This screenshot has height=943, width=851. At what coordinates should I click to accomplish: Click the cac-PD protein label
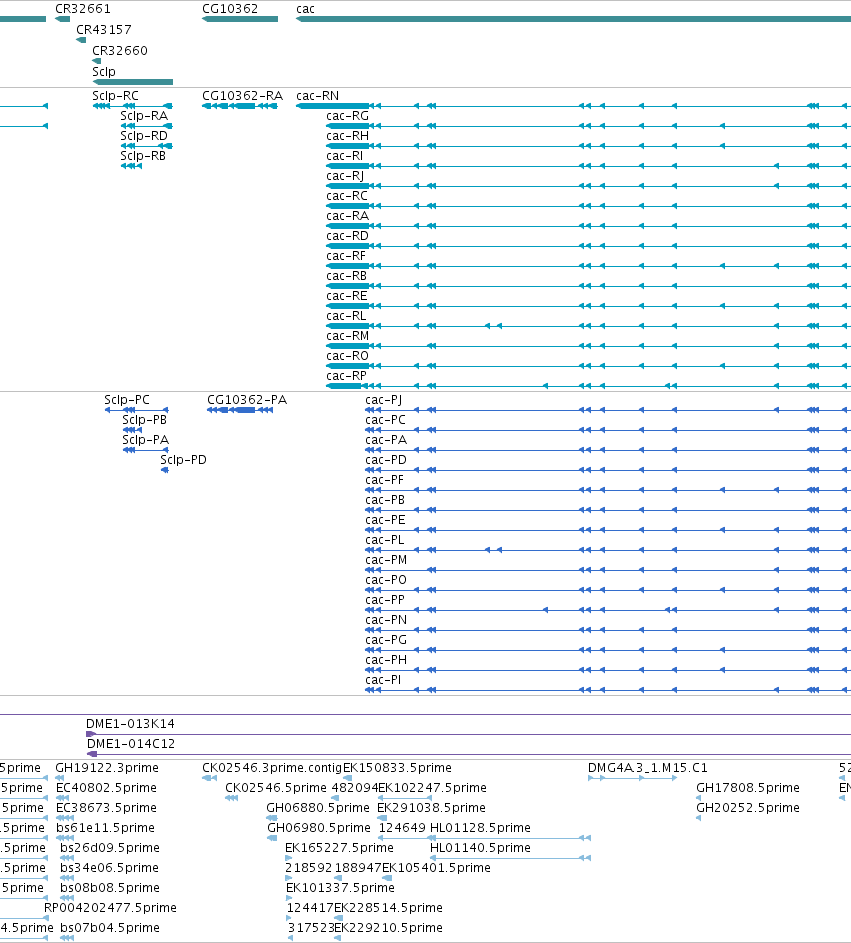386,459
